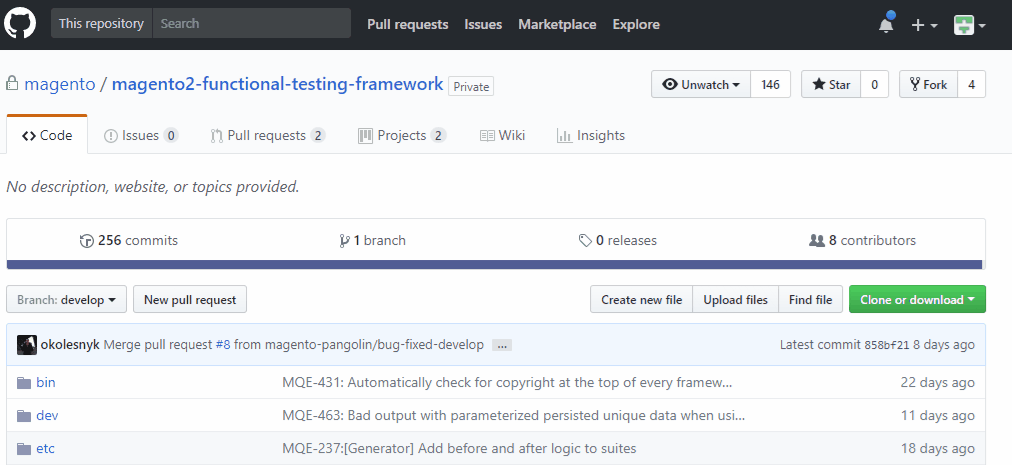Click the bin folder icon
This screenshot has width=1012, height=465.
[24, 382]
